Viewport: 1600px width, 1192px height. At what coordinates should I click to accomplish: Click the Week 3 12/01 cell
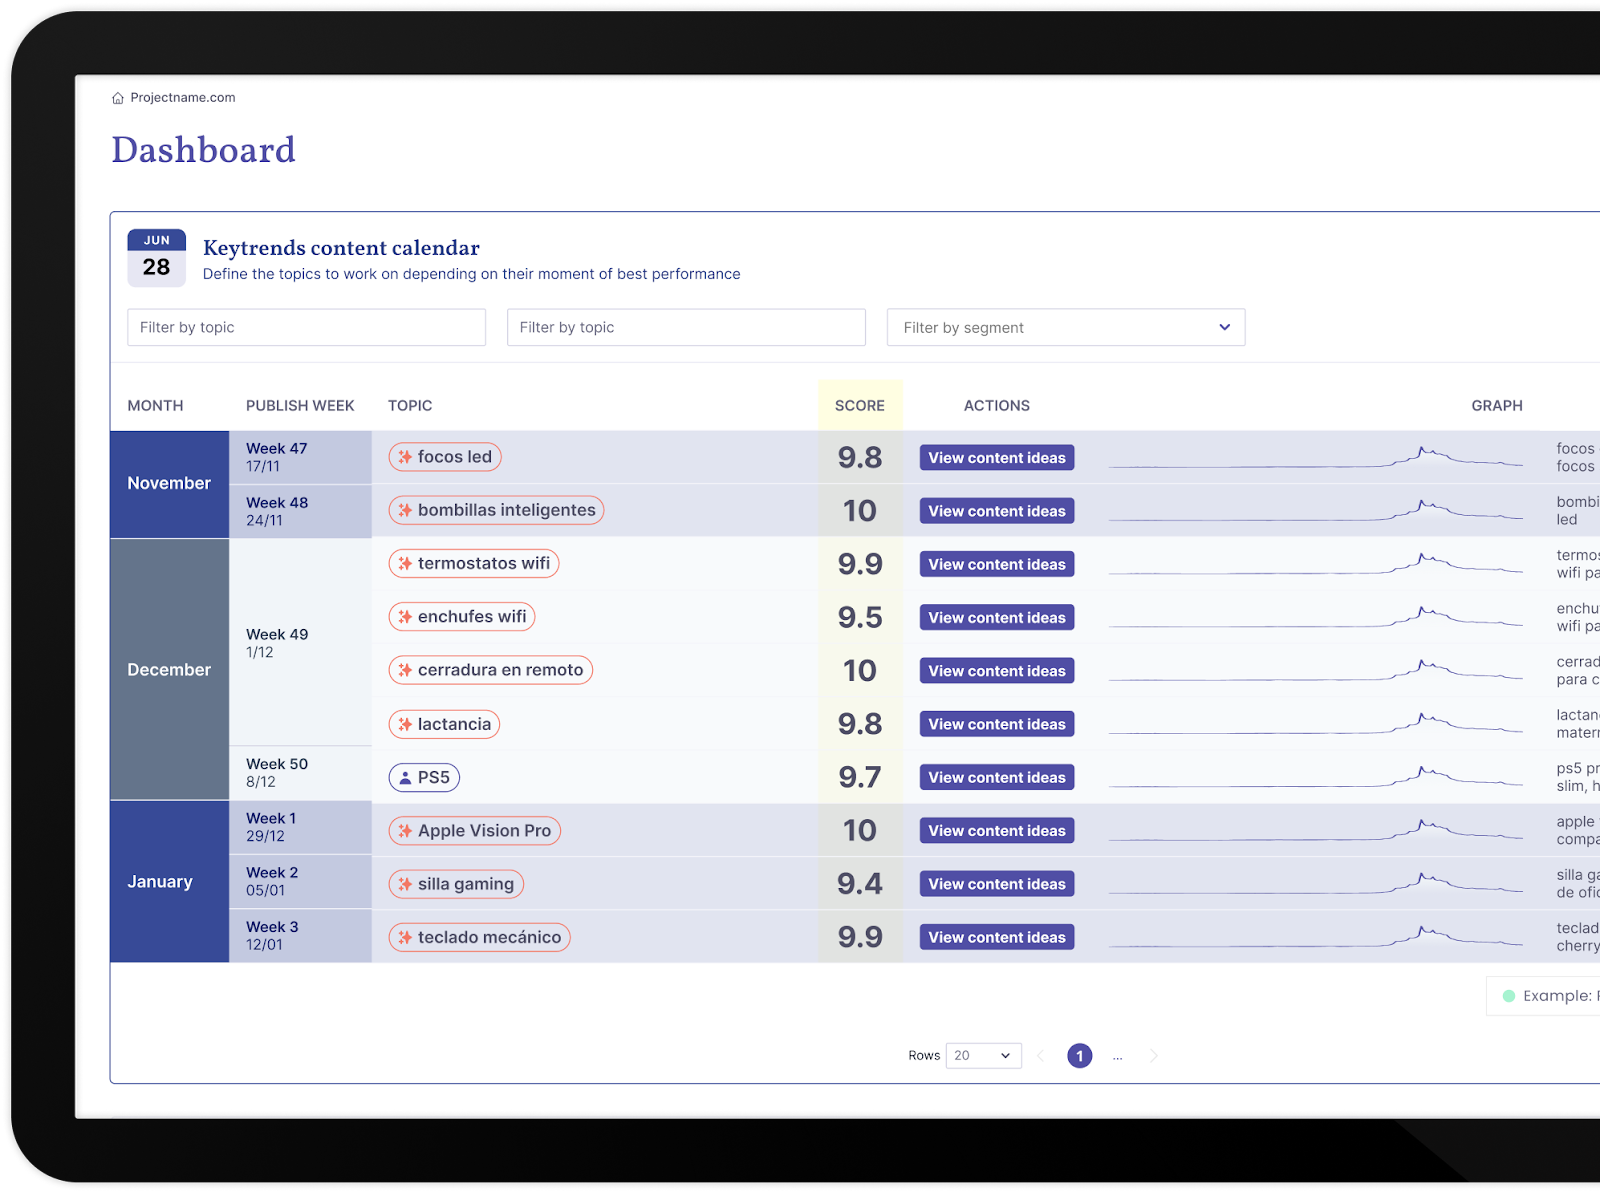click(x=300, y=935)
